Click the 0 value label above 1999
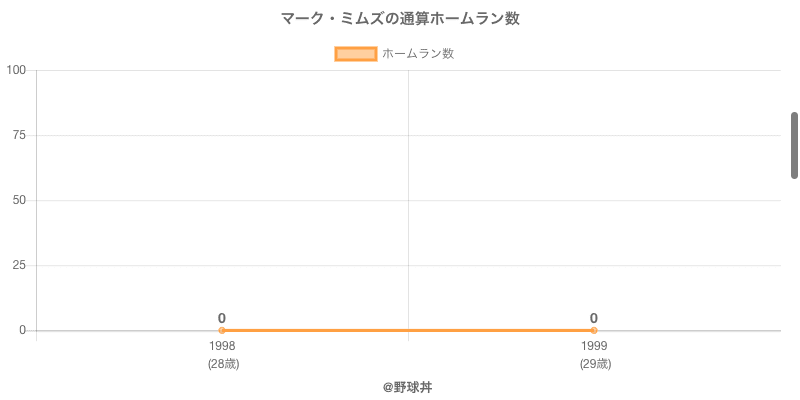 [594, 318]
